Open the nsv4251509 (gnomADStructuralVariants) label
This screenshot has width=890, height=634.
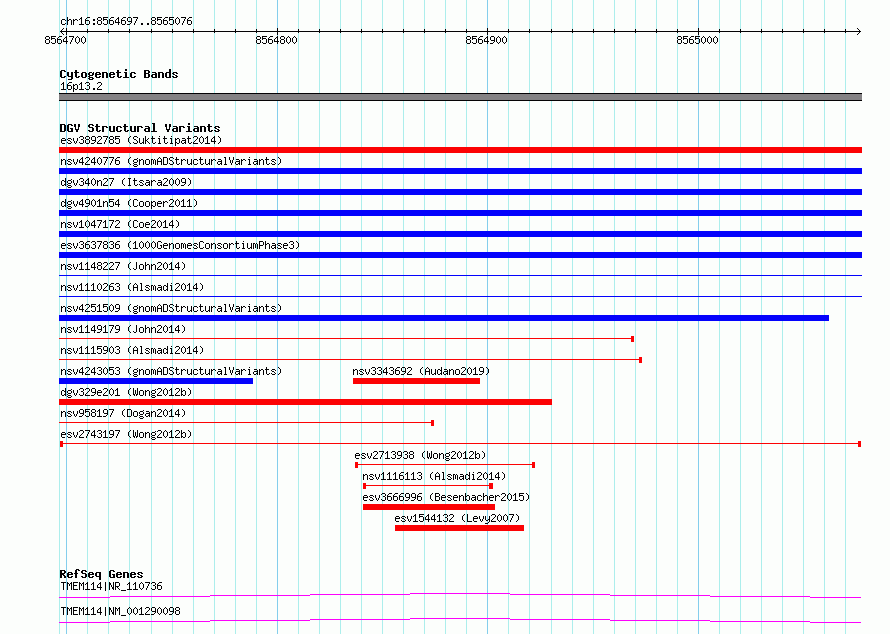point(171,308)
